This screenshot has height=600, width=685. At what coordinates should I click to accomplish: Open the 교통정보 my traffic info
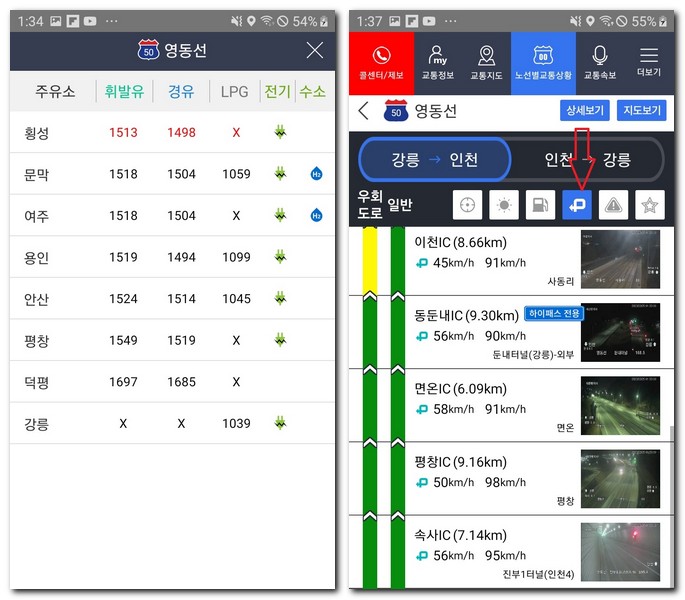click(x=437, y=63)
